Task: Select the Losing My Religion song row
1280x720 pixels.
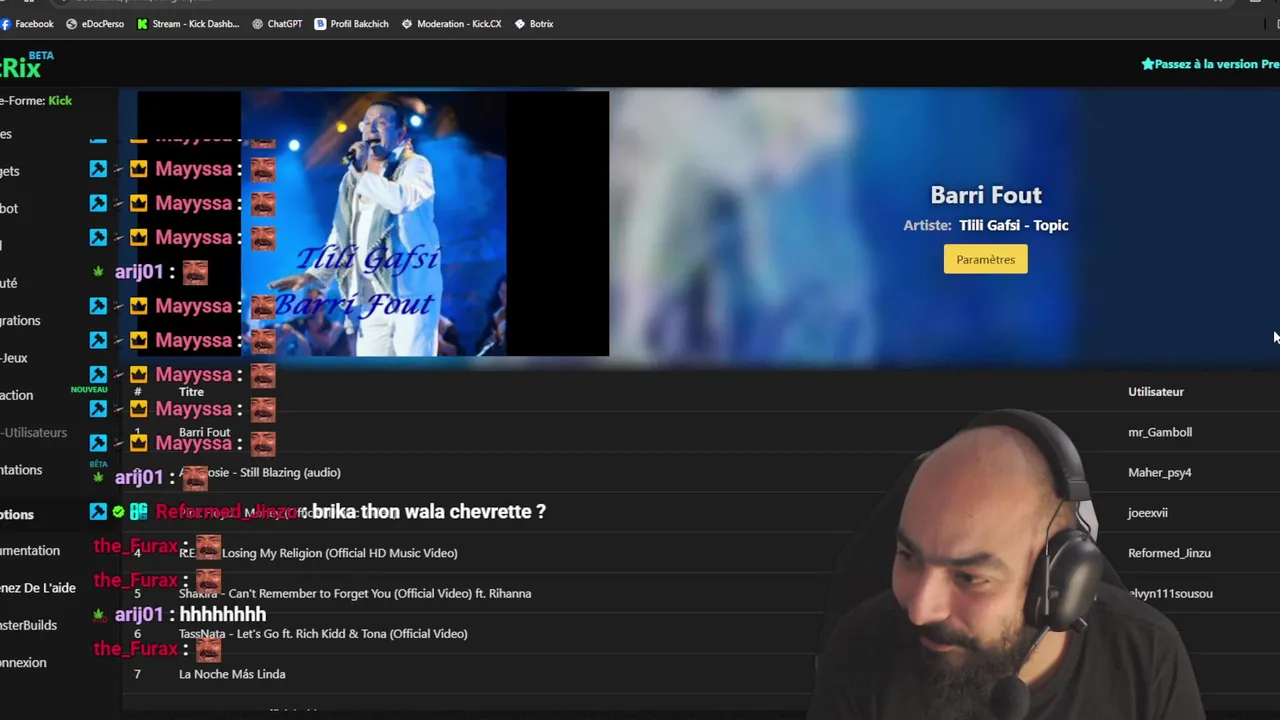Action: pos(700,553)
